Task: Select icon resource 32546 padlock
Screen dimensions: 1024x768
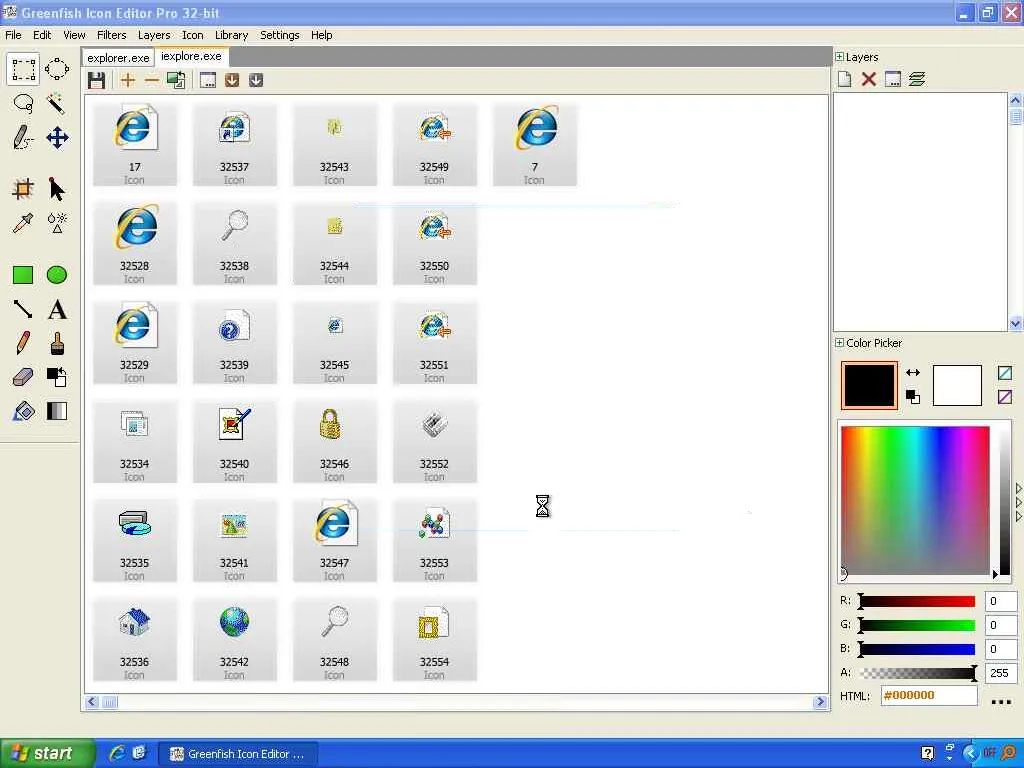Action: click(x=334, y=442)
